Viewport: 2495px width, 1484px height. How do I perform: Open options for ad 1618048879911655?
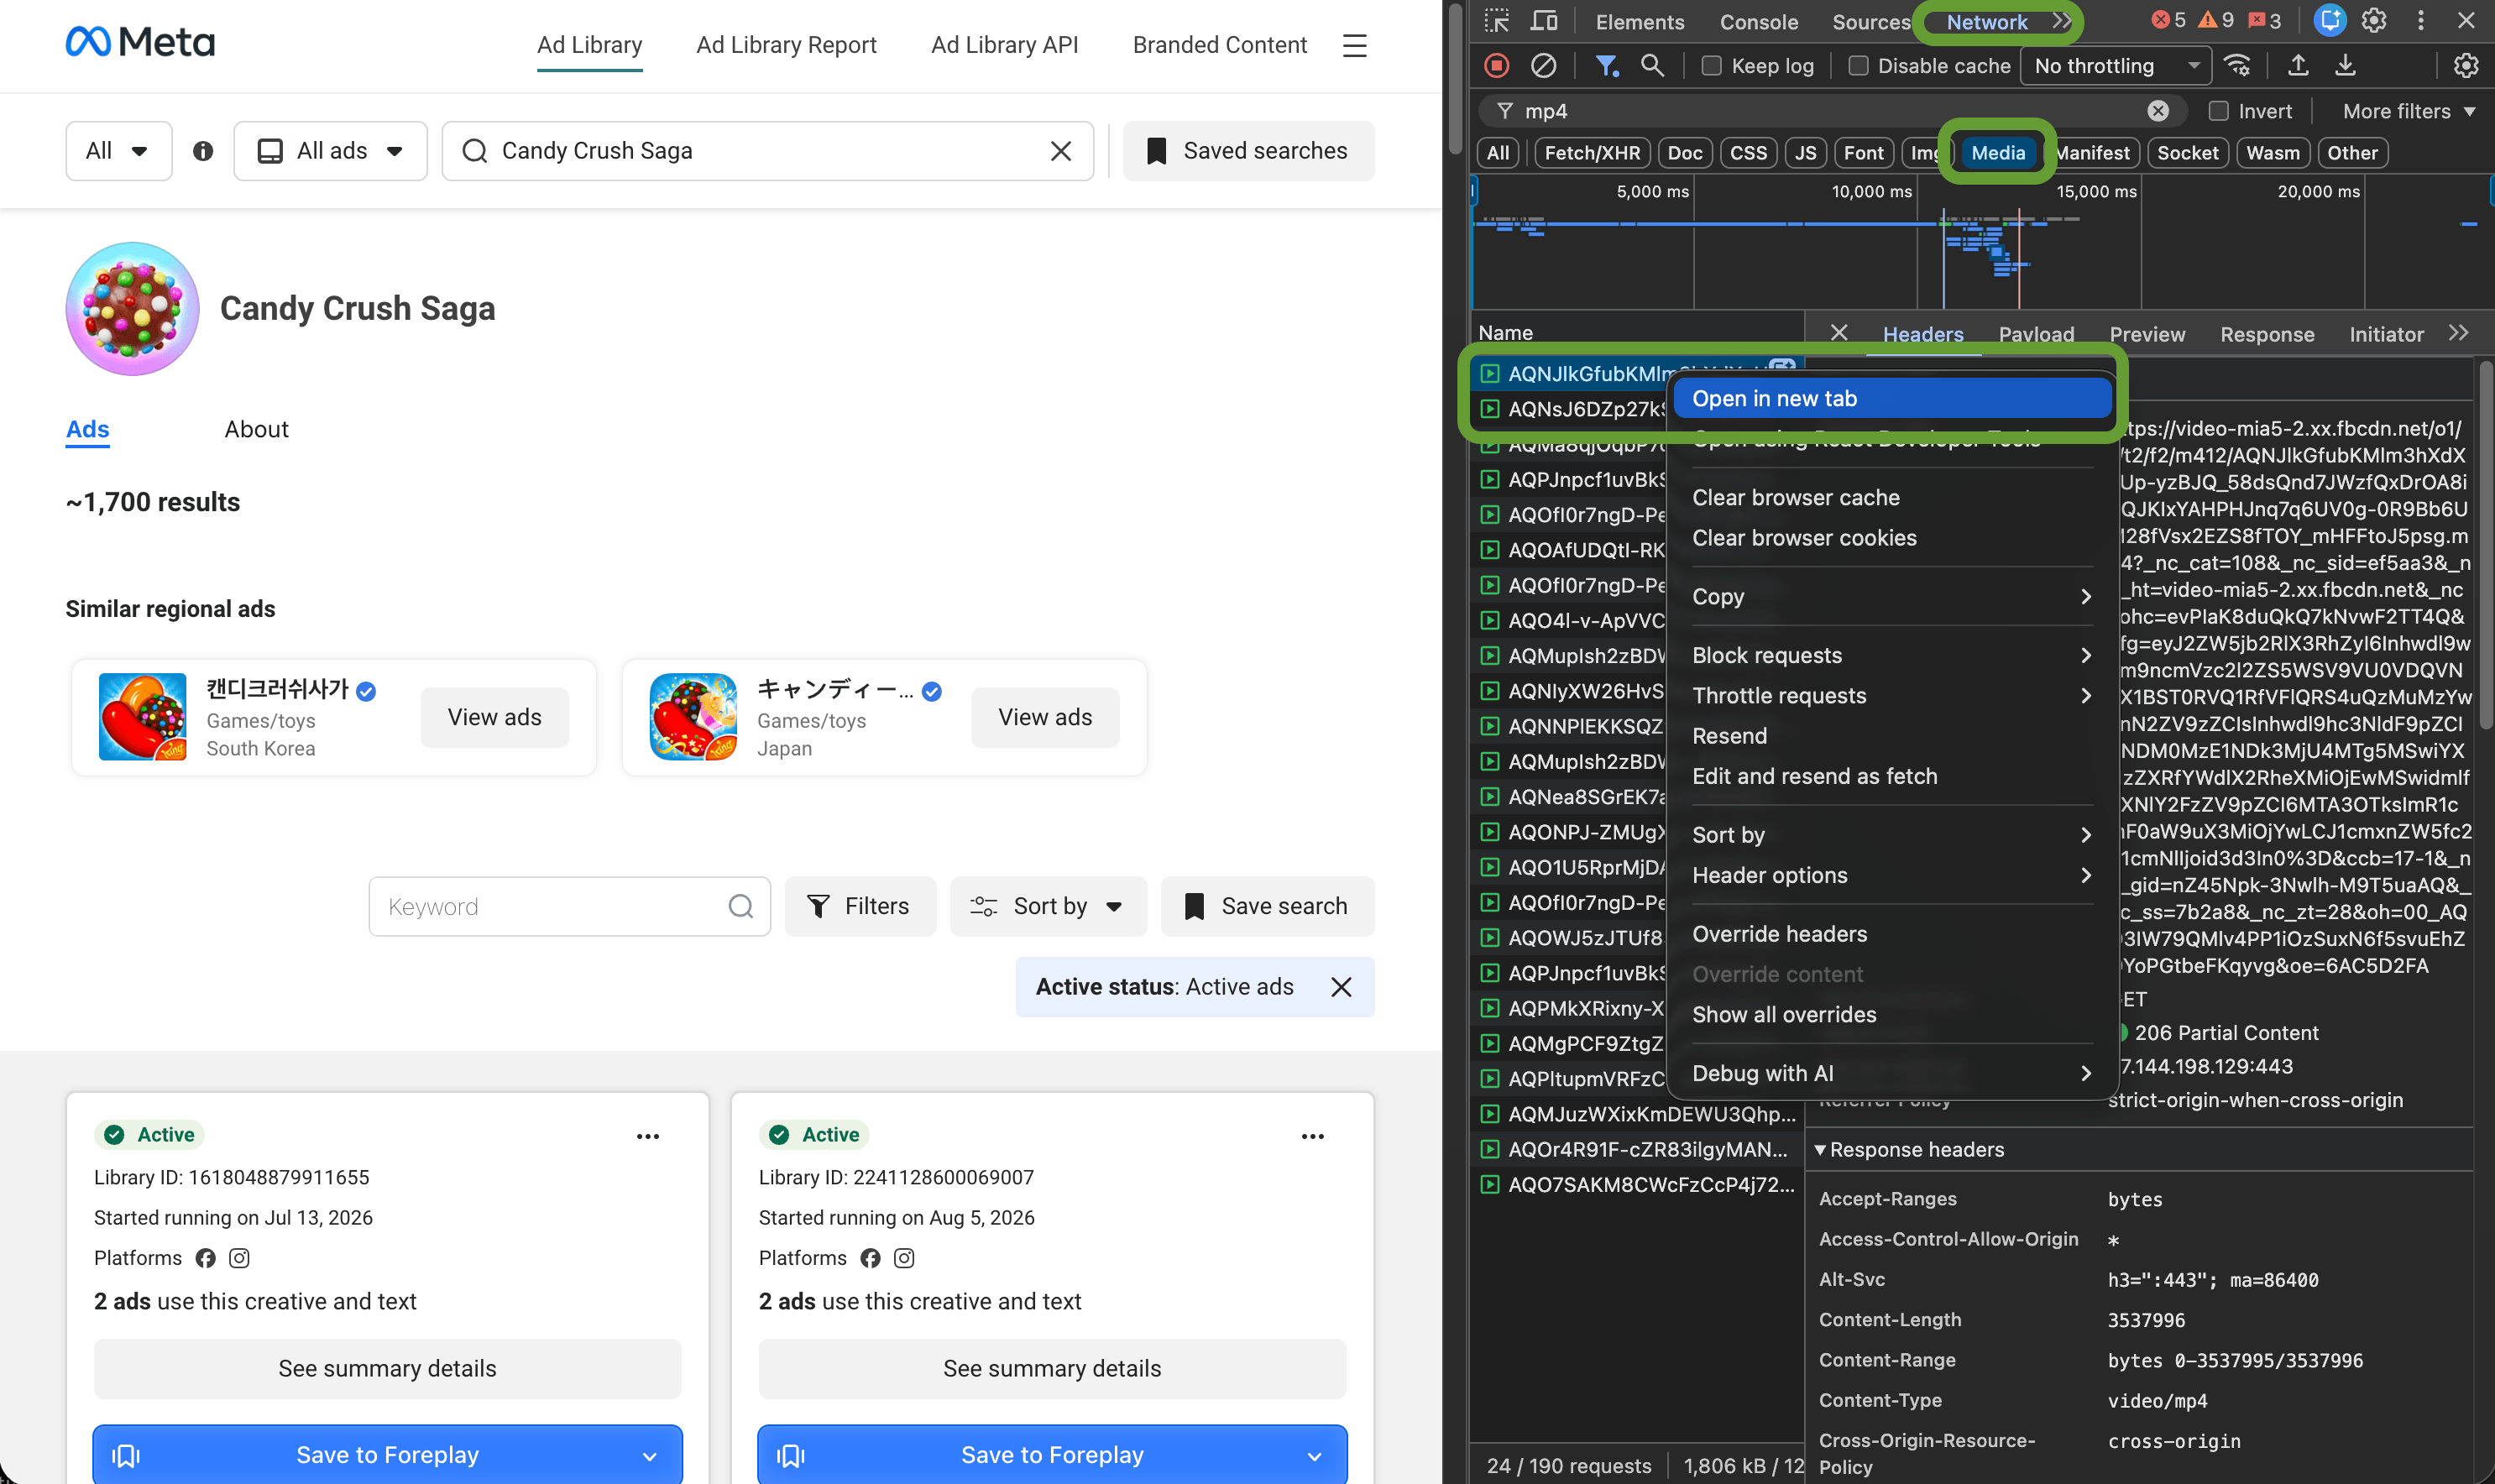pos(648,1136)
